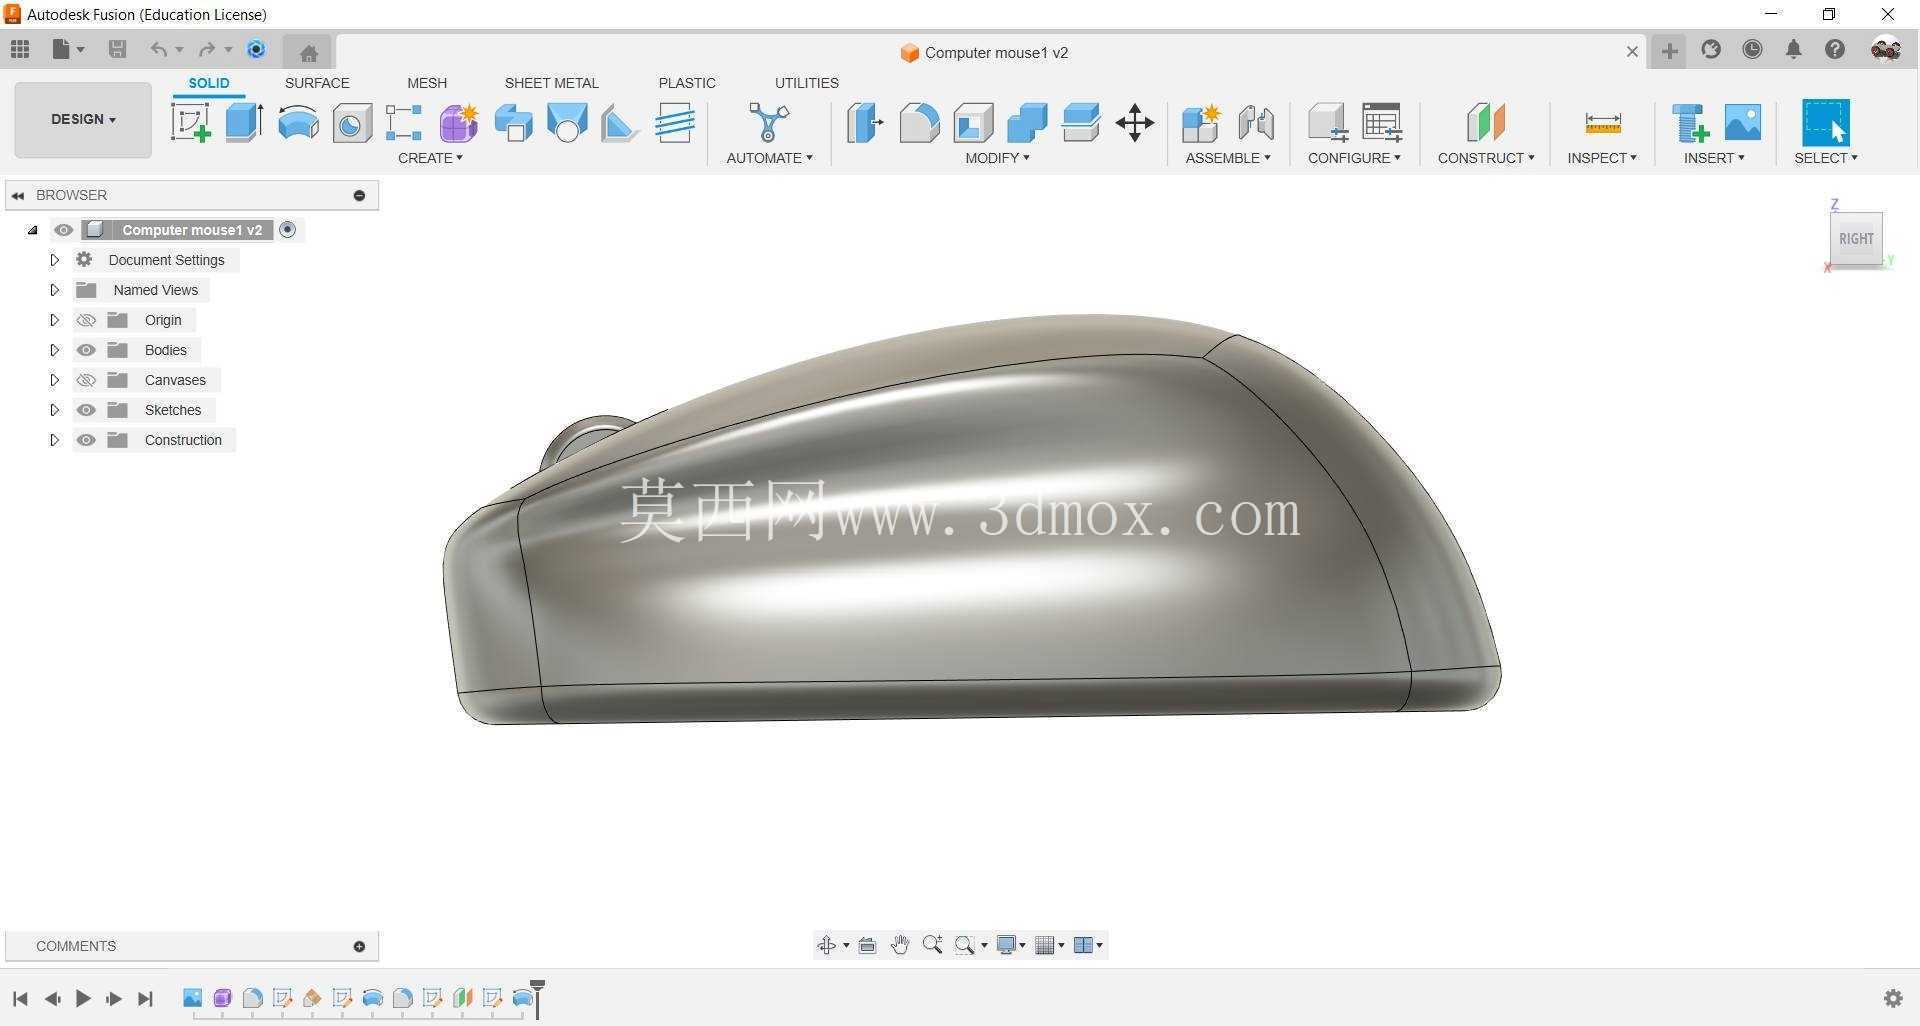
Task: Open timeline settings gear
Action: click(x=1892, y=998)
